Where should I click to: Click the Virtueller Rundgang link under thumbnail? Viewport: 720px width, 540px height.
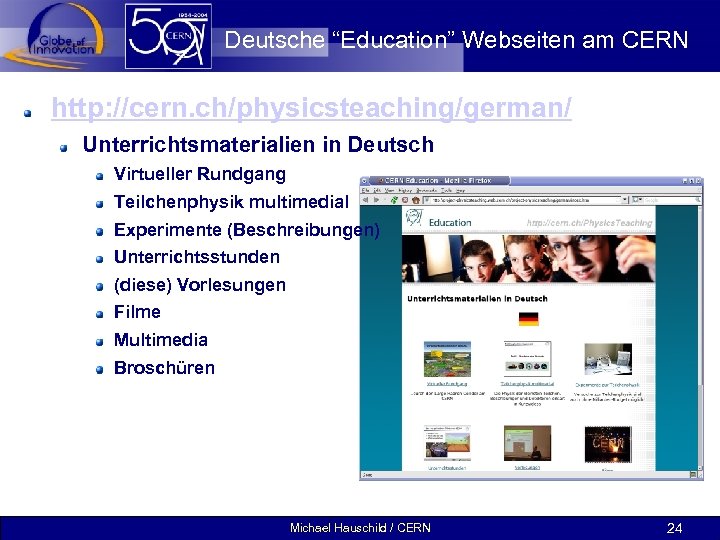pyautogui.click(x=447, y=383)
